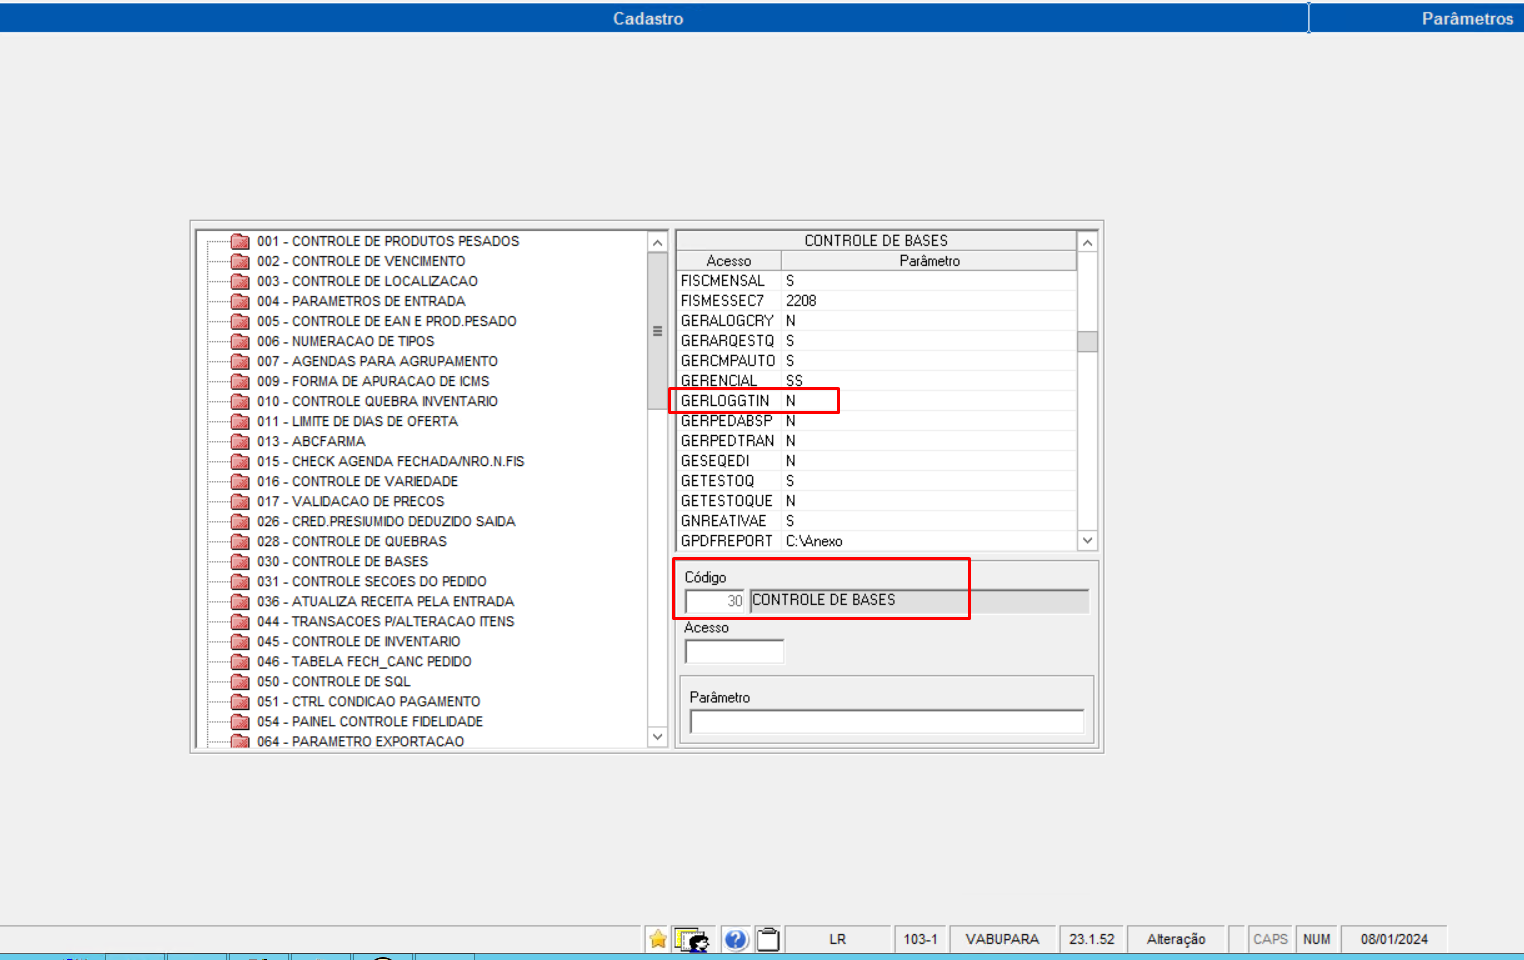Click the user notes icon near the star
1524x960 pixels.
point(692,939)
